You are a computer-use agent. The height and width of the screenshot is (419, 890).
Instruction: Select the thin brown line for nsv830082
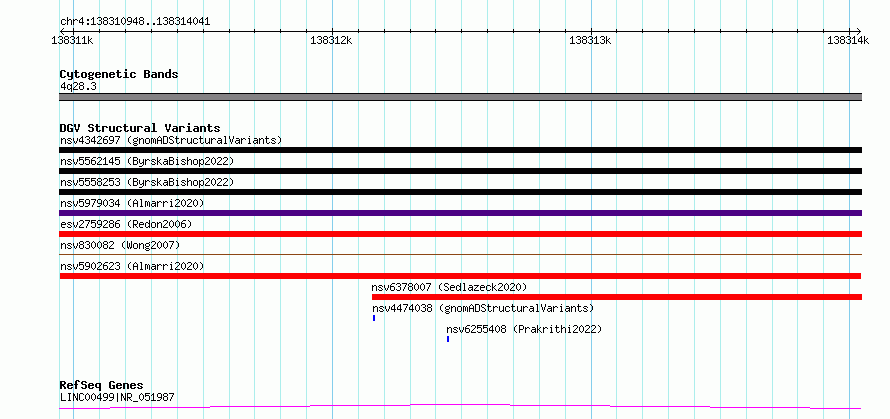460,254
